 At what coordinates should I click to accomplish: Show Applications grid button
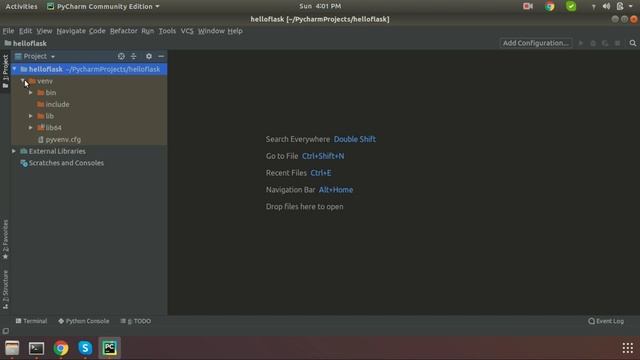coord(628,348)
